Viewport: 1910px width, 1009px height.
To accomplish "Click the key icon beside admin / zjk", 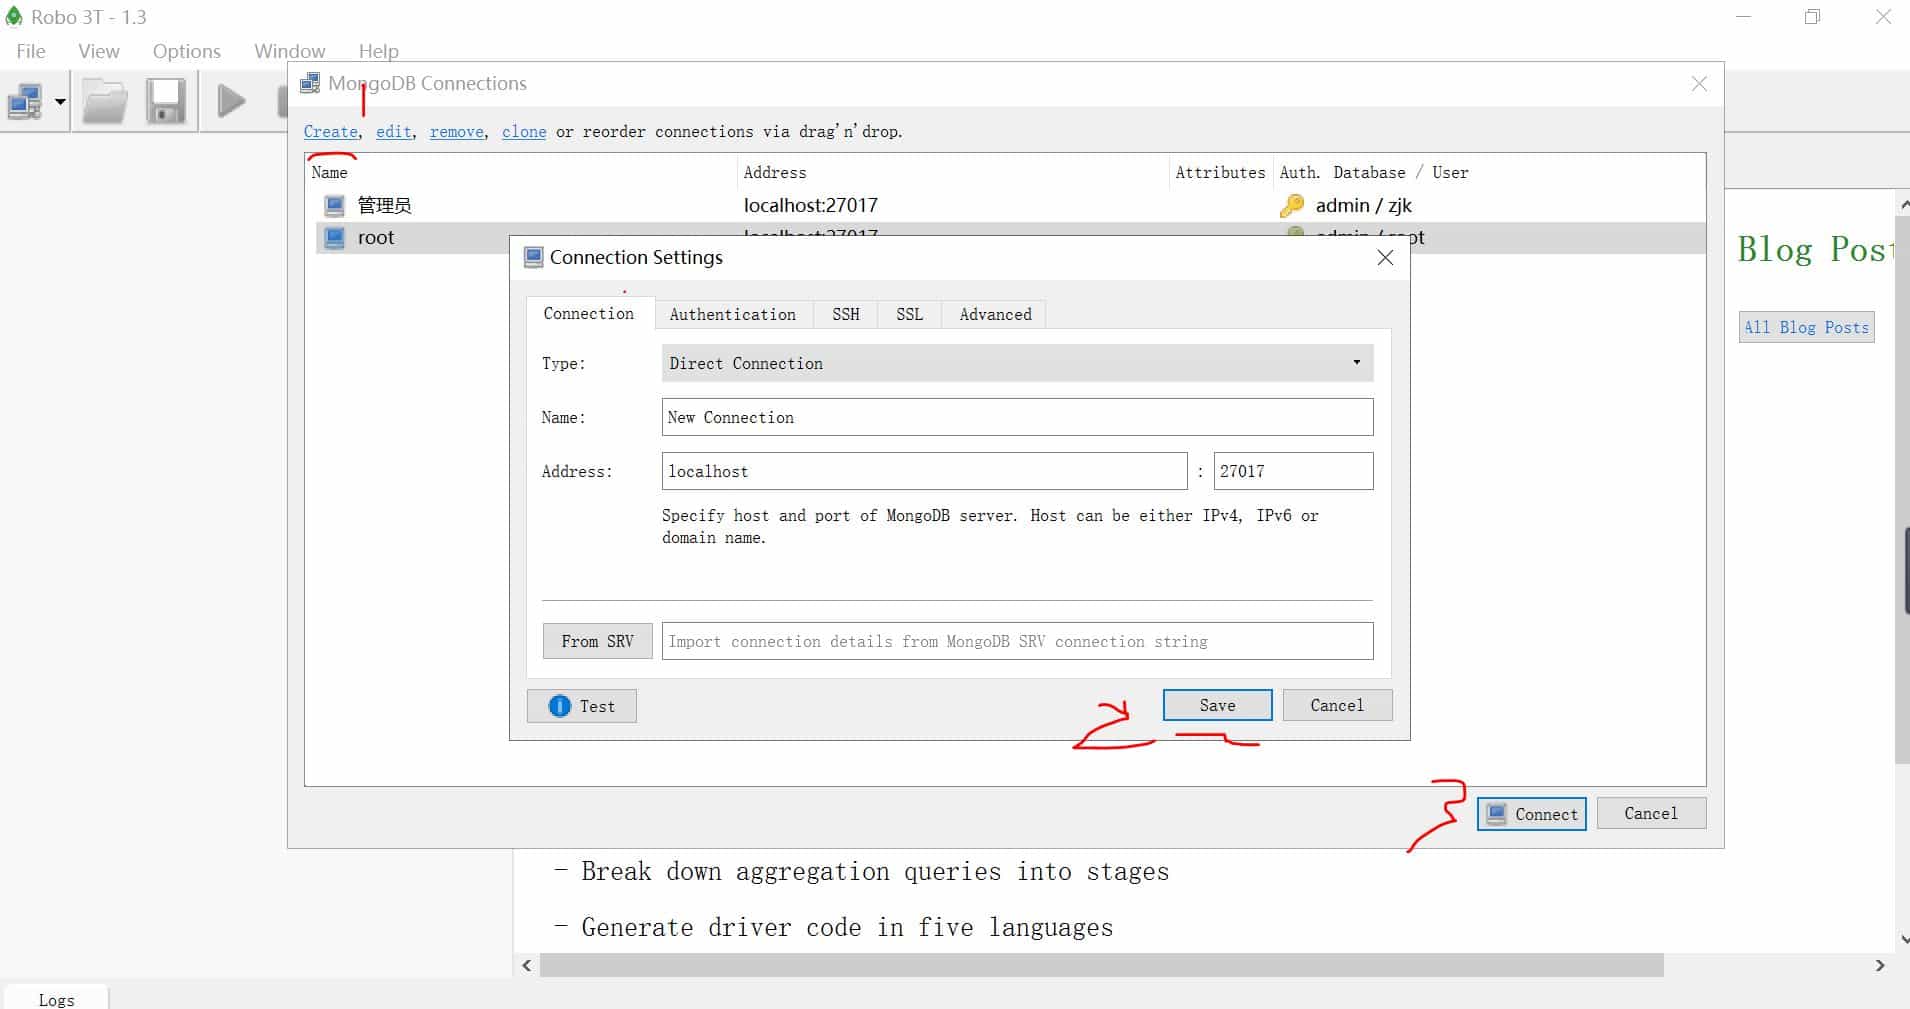I will [1292, 206].
